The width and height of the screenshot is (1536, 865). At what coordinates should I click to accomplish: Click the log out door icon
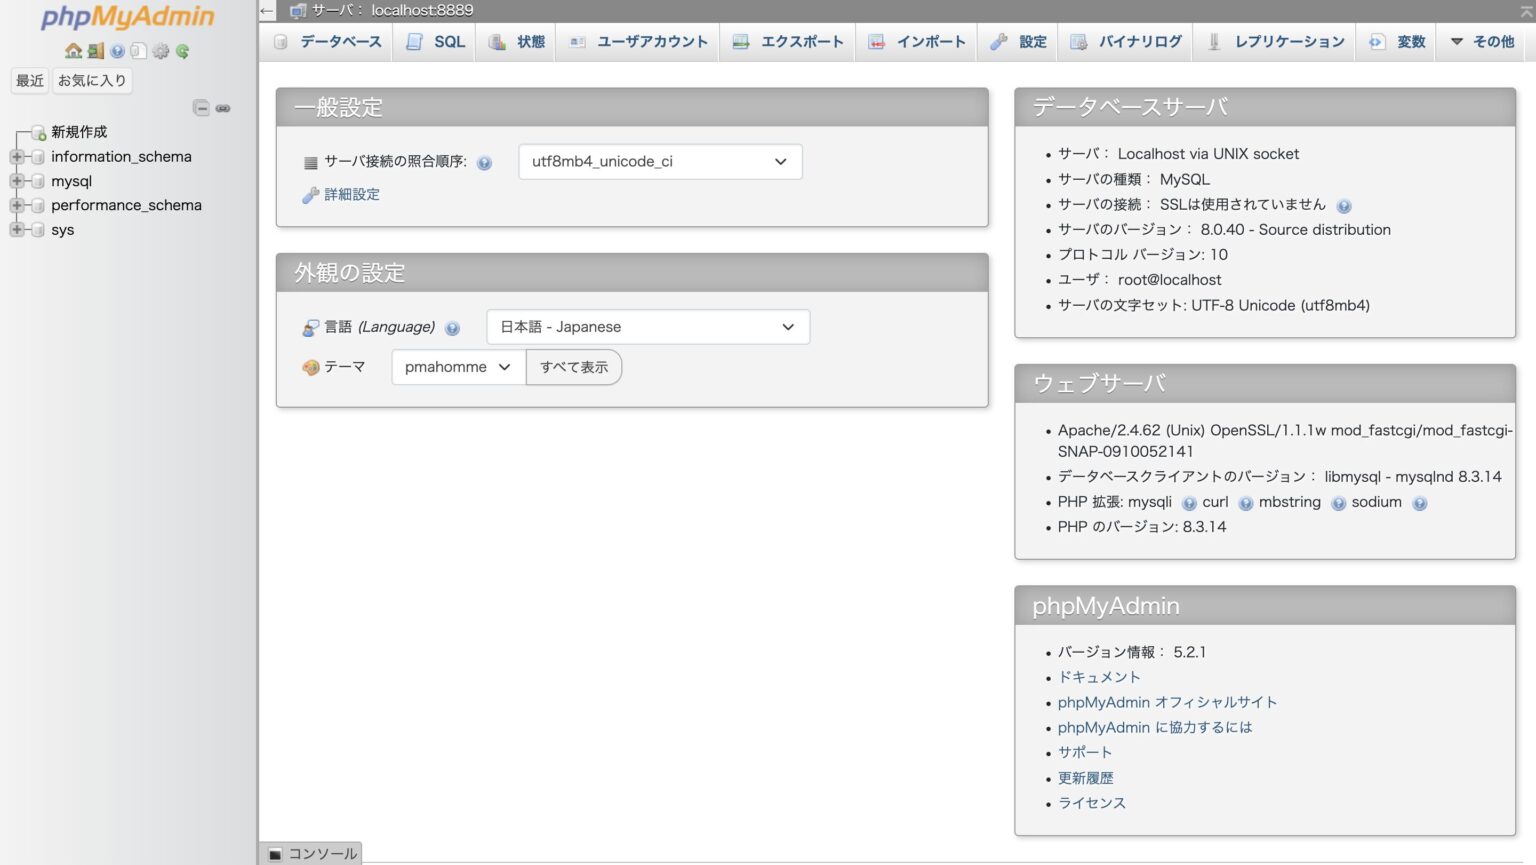coord(95,52)
